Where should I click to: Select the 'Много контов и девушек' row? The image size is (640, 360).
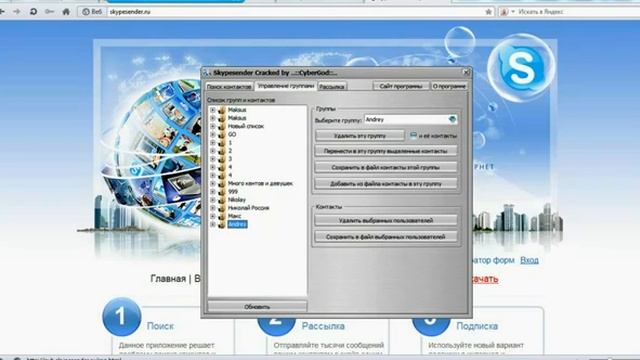tap(260, 183)
